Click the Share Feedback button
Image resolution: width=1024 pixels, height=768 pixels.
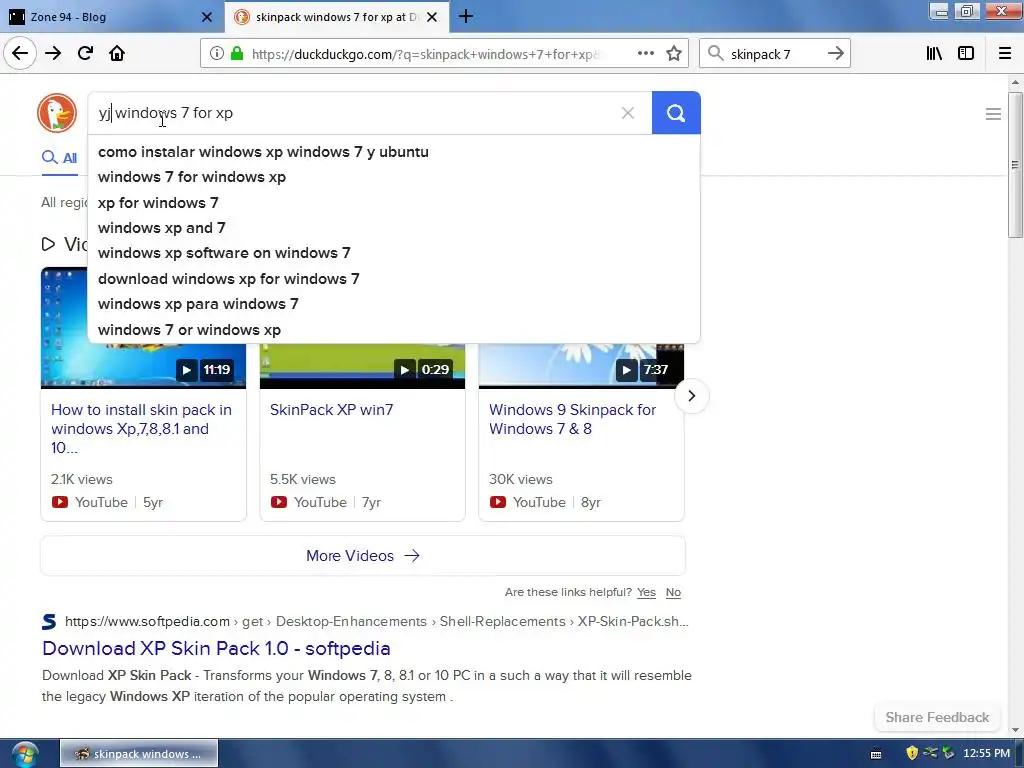[937, 717]
